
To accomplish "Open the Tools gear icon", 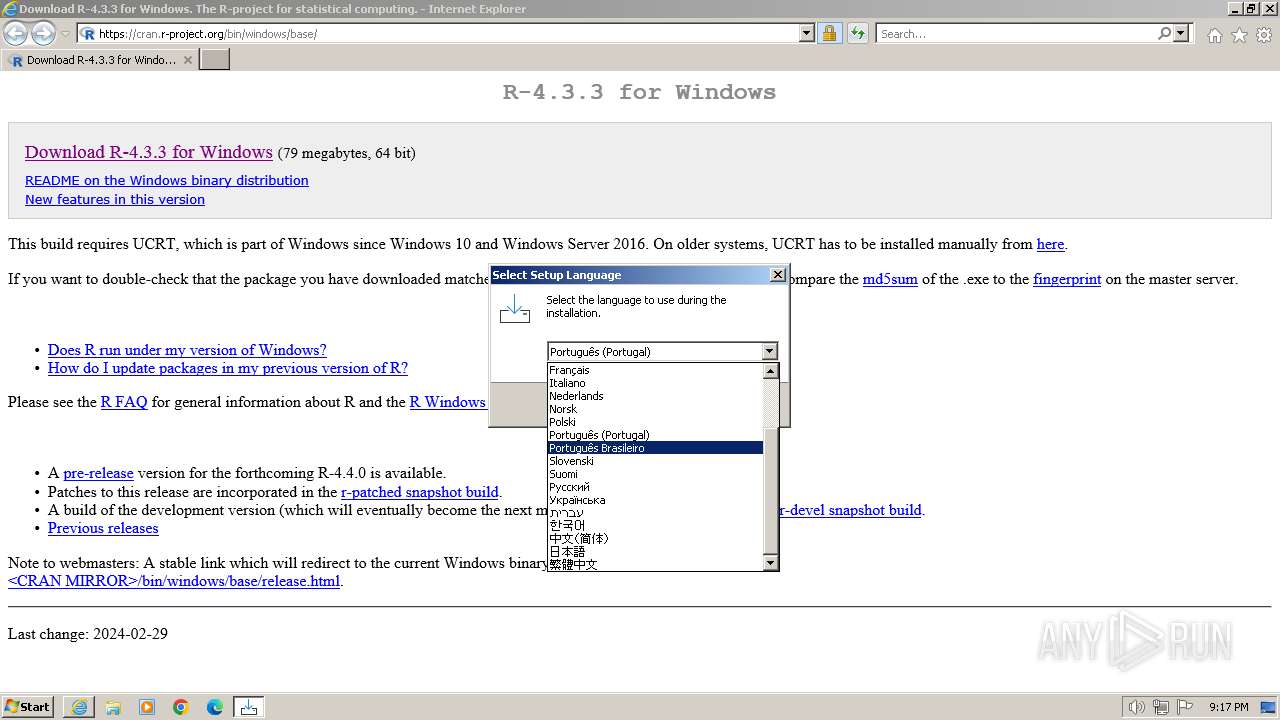I will point(1264,35).
